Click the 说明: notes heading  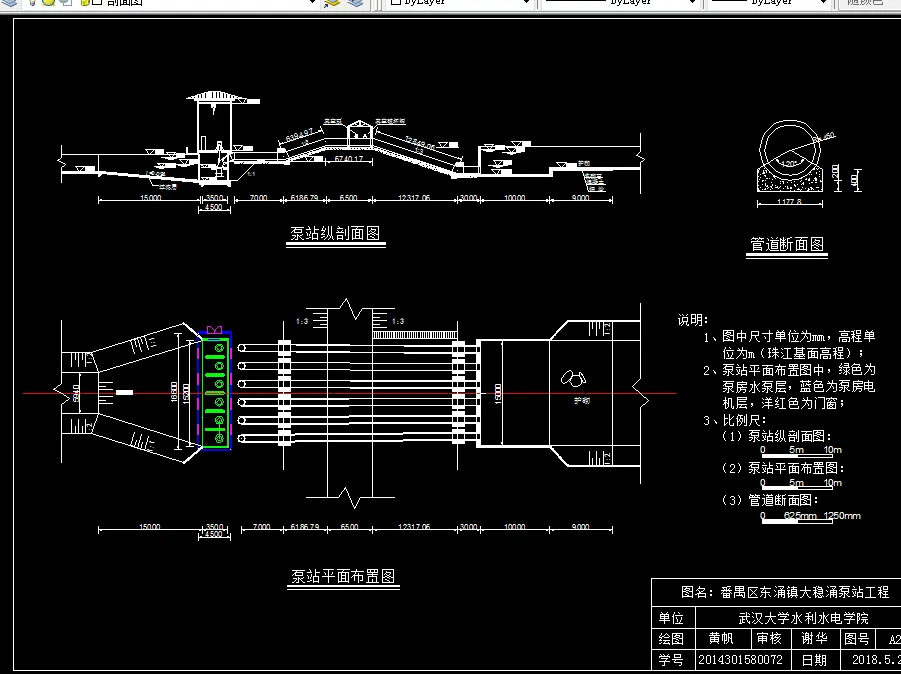pos(693,320)
